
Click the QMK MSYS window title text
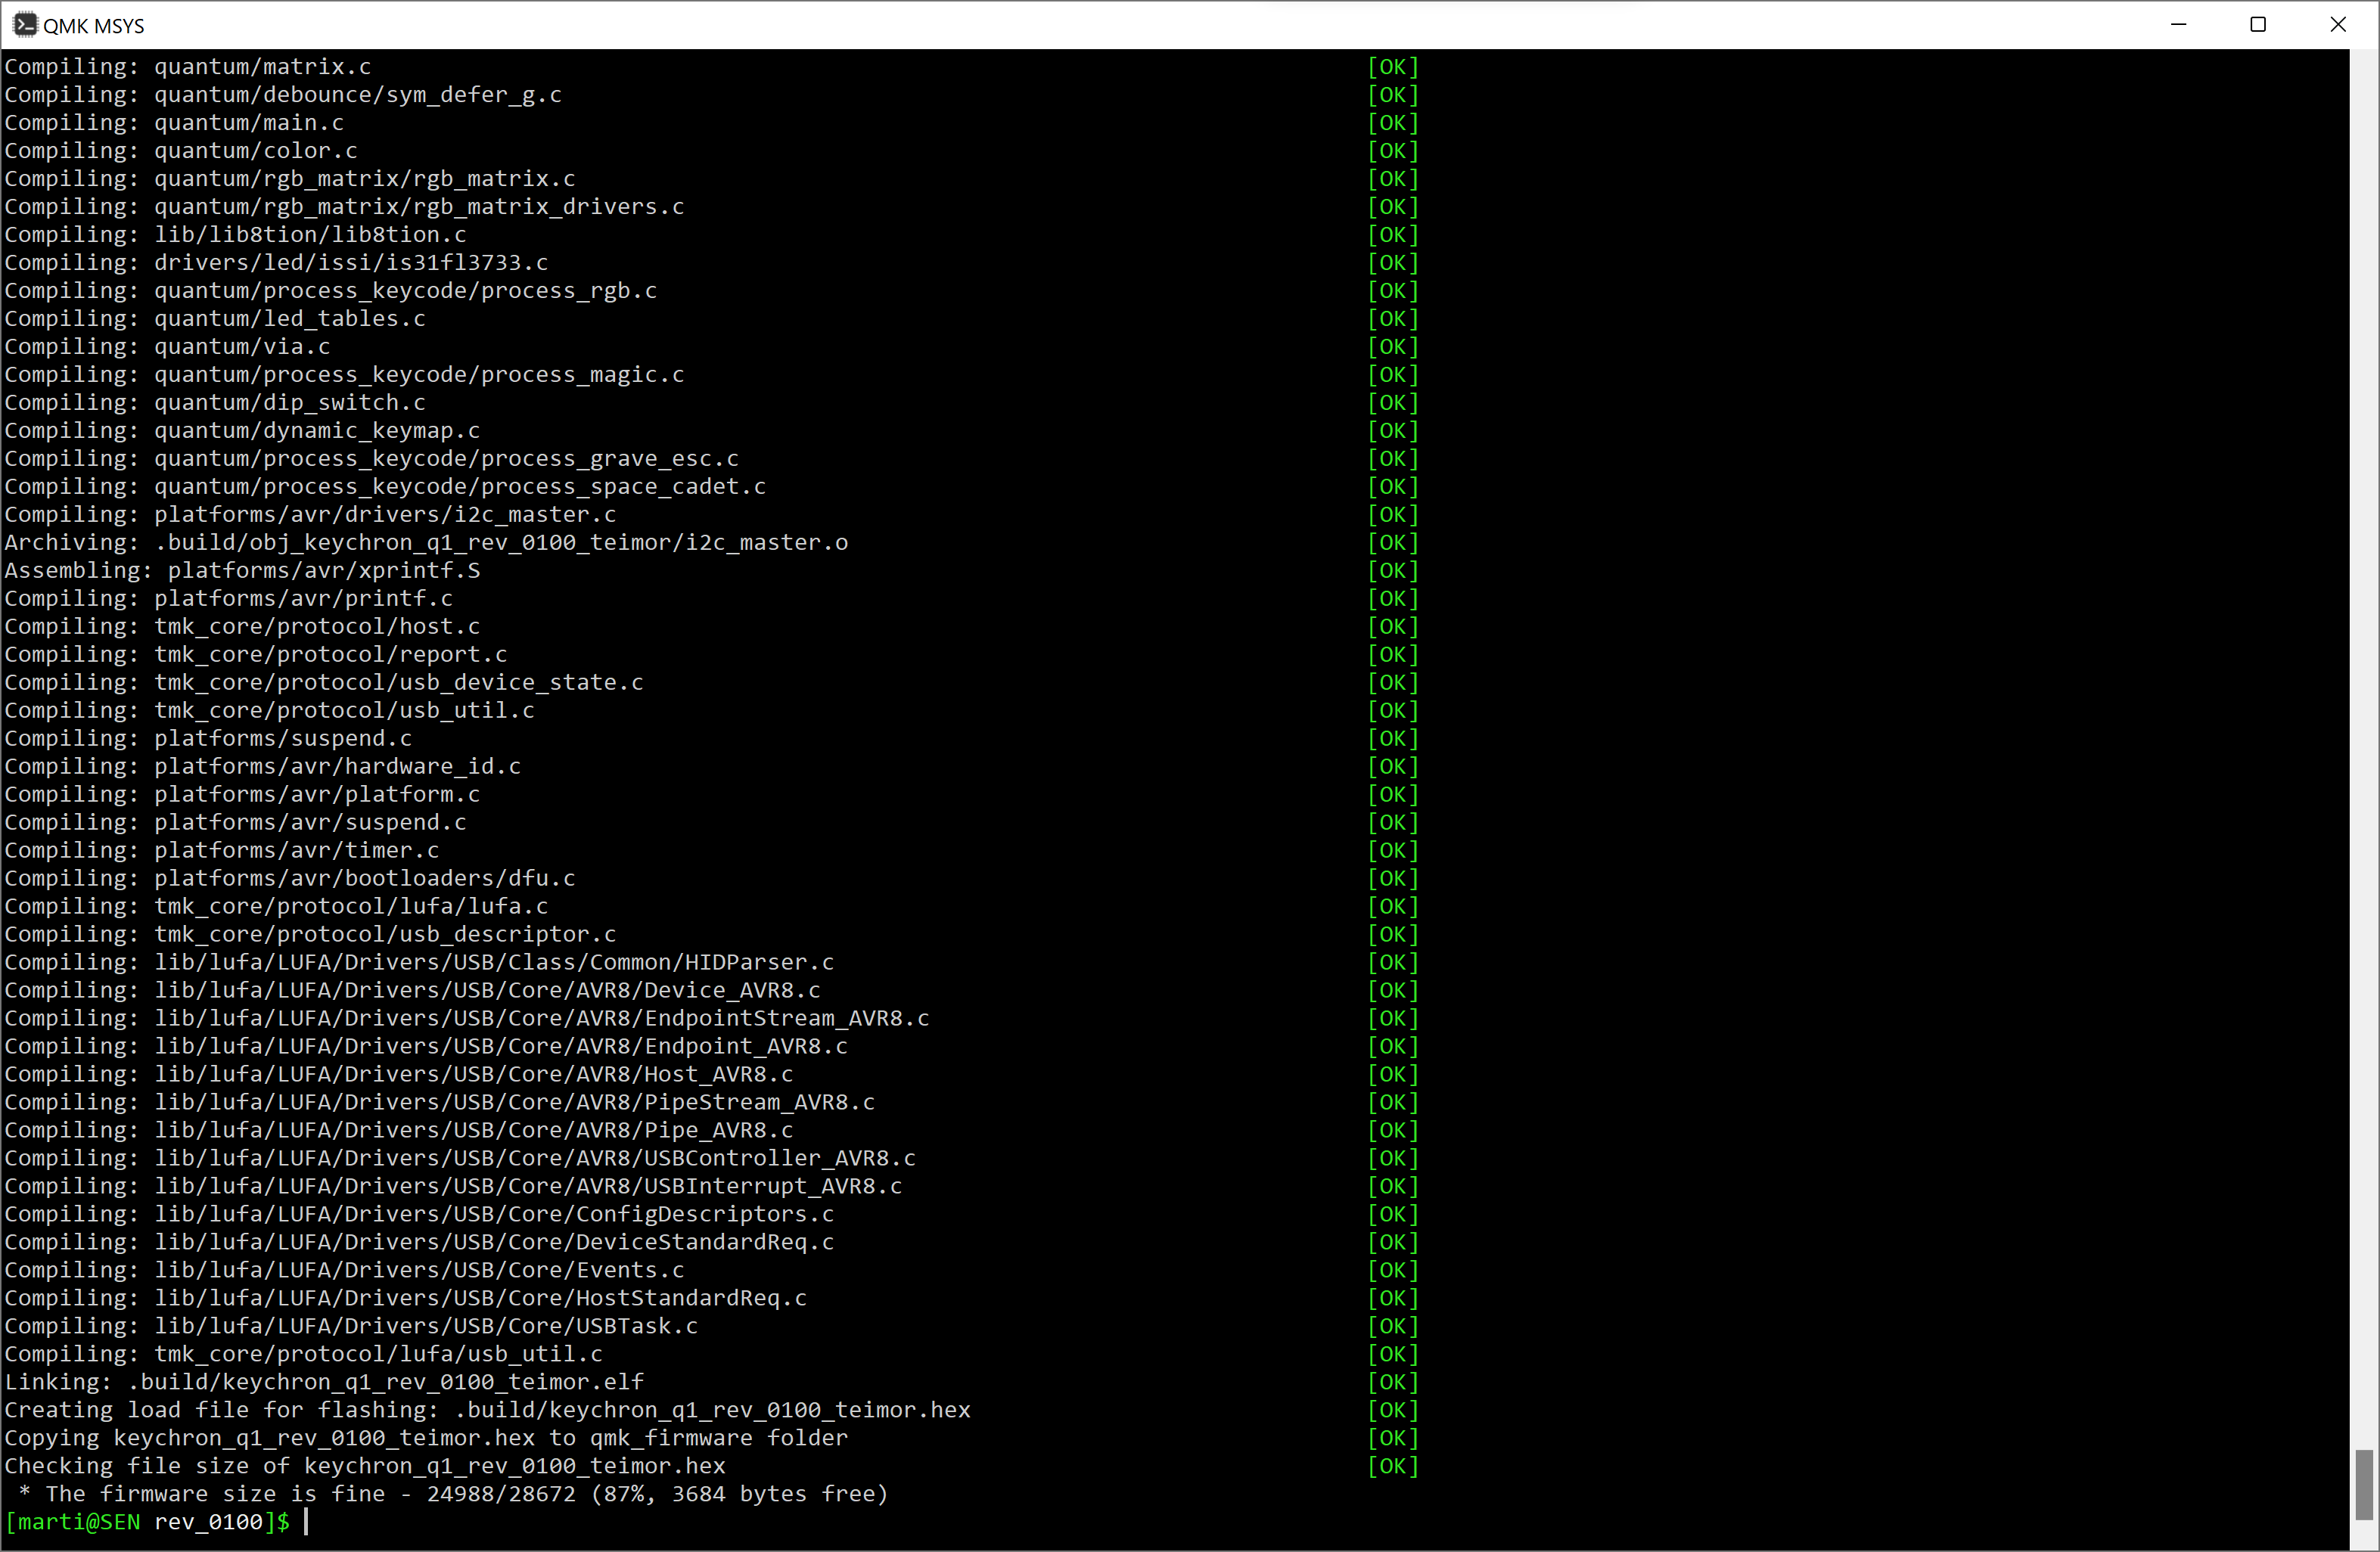click(x=94, y=26)
